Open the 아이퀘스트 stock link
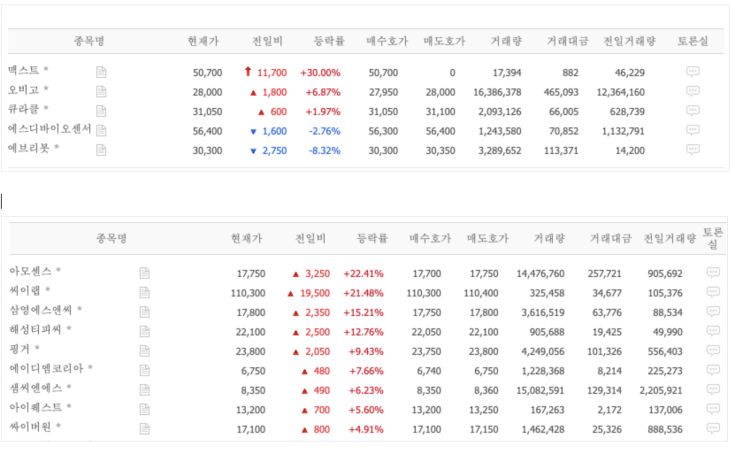This screenshot has width=743, height=454. tap(36, 407)
